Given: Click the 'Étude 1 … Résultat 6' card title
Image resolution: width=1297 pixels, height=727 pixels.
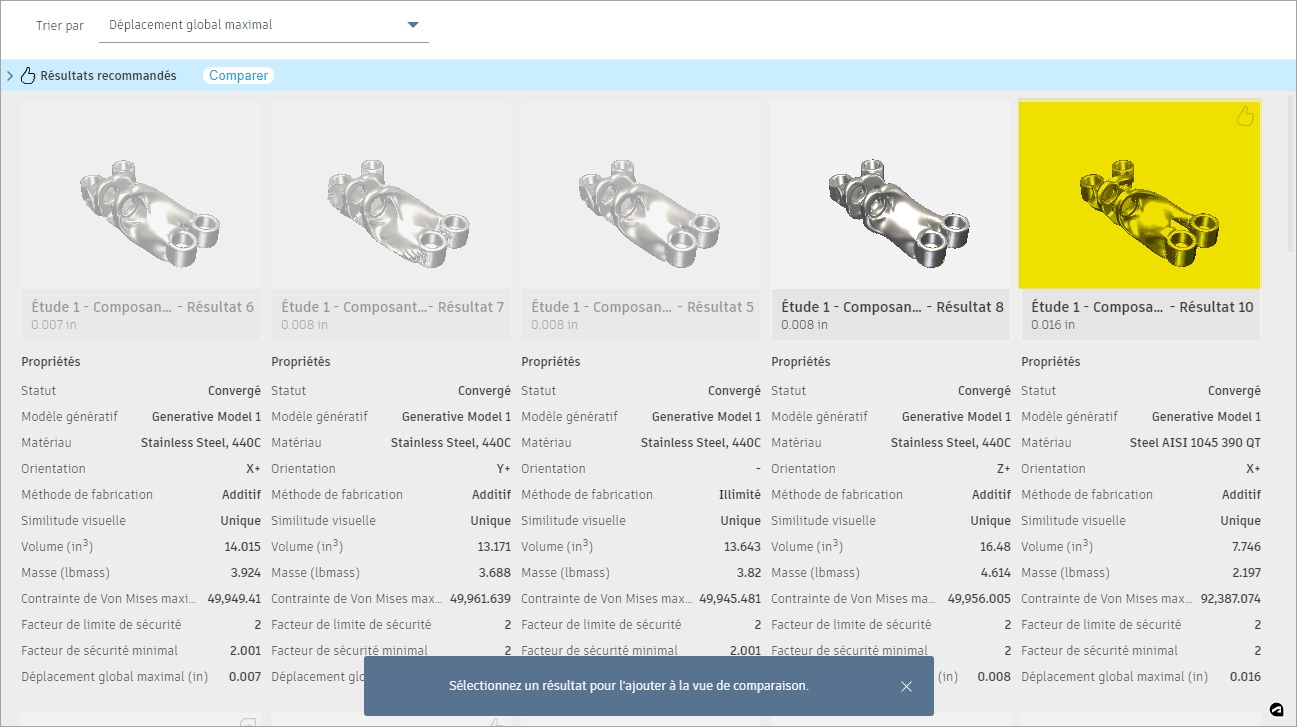Looking at the screenshot, I should click(x=142, y=307).
